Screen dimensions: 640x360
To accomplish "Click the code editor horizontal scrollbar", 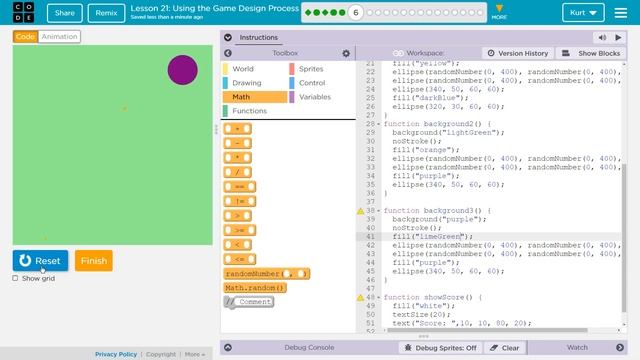I will click(x=487, y=330).
